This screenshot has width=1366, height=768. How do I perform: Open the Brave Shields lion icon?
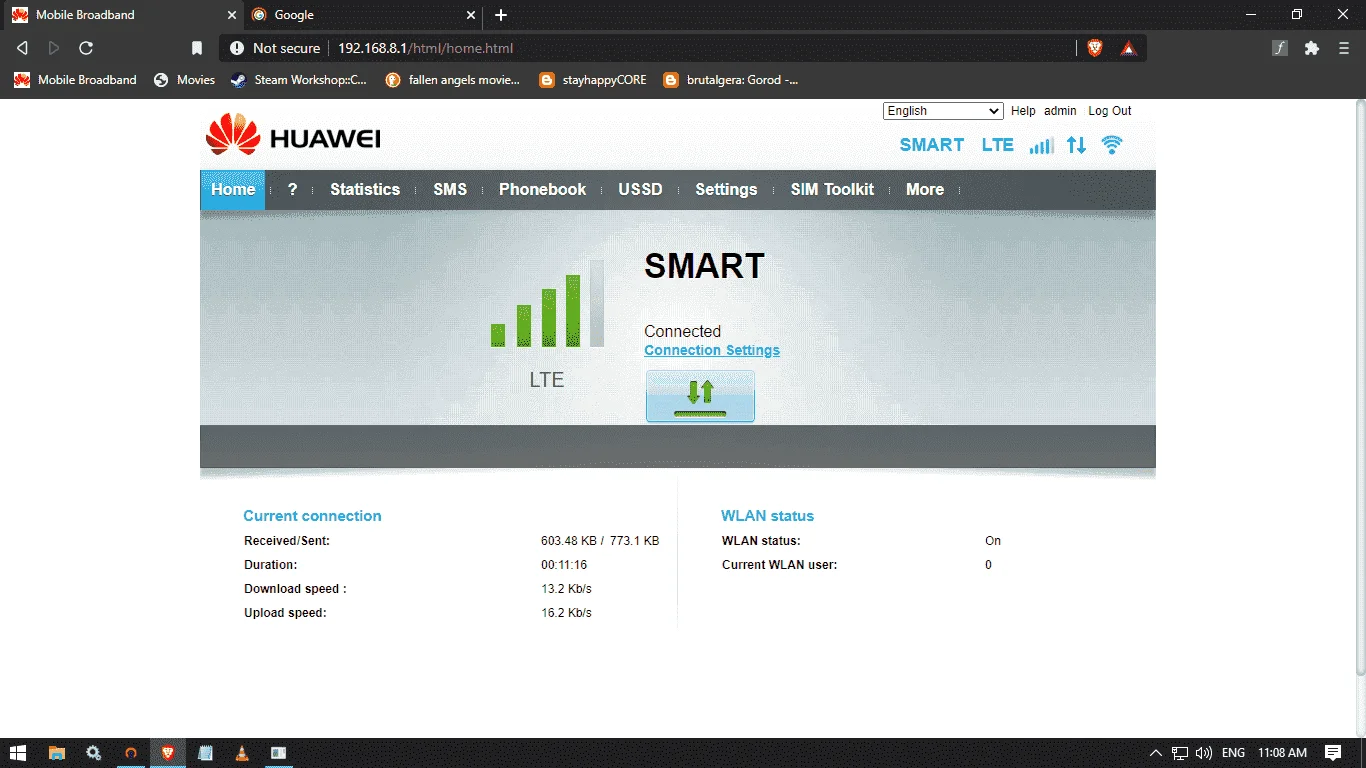click(1095, 48)
